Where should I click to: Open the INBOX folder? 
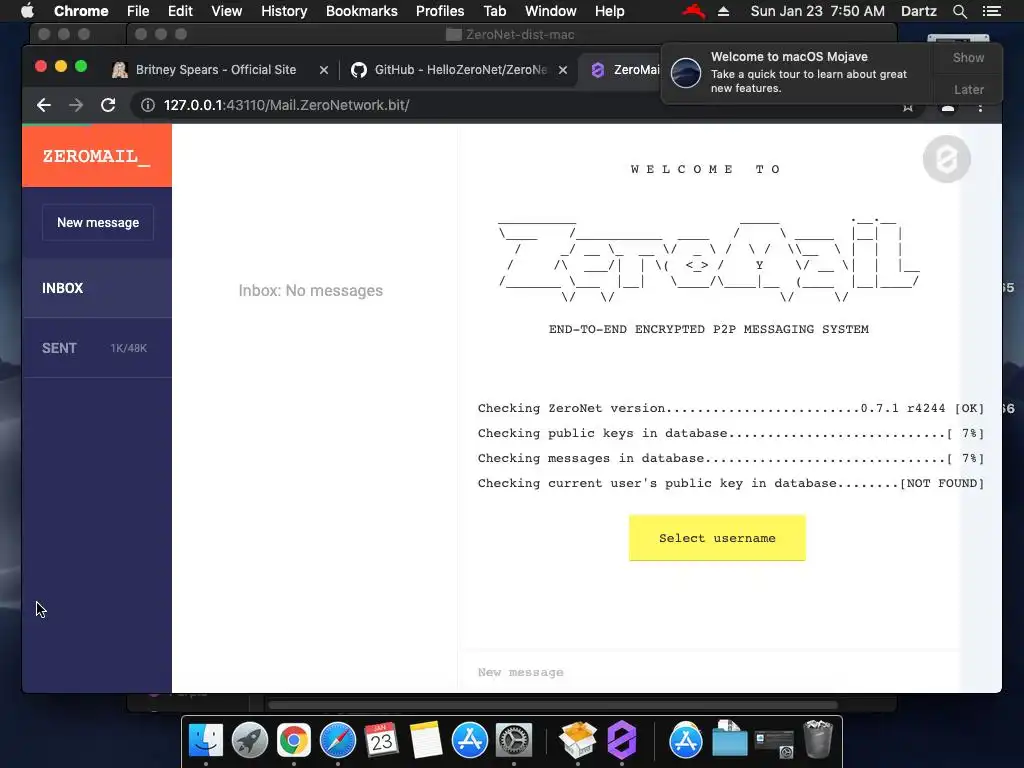click(x=97, y=288)
